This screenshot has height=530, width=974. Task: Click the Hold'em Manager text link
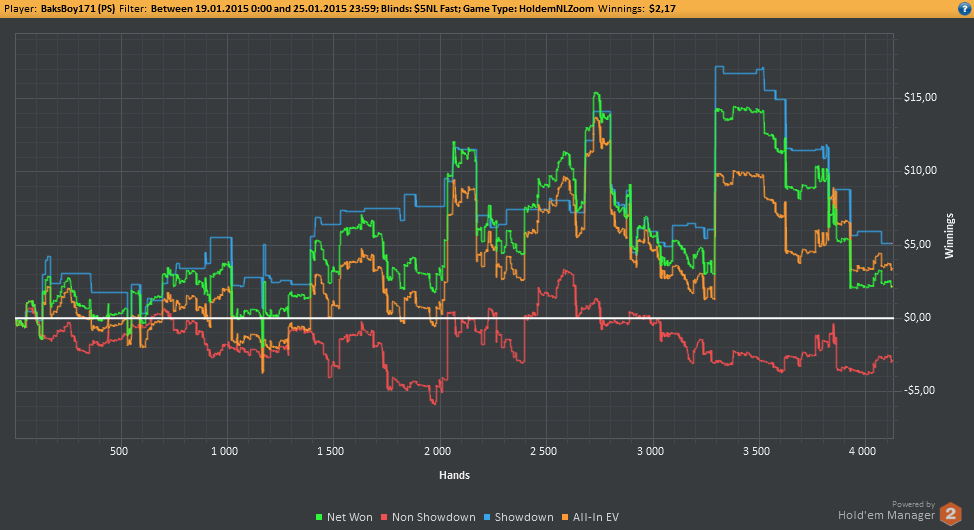click(886, 515)
